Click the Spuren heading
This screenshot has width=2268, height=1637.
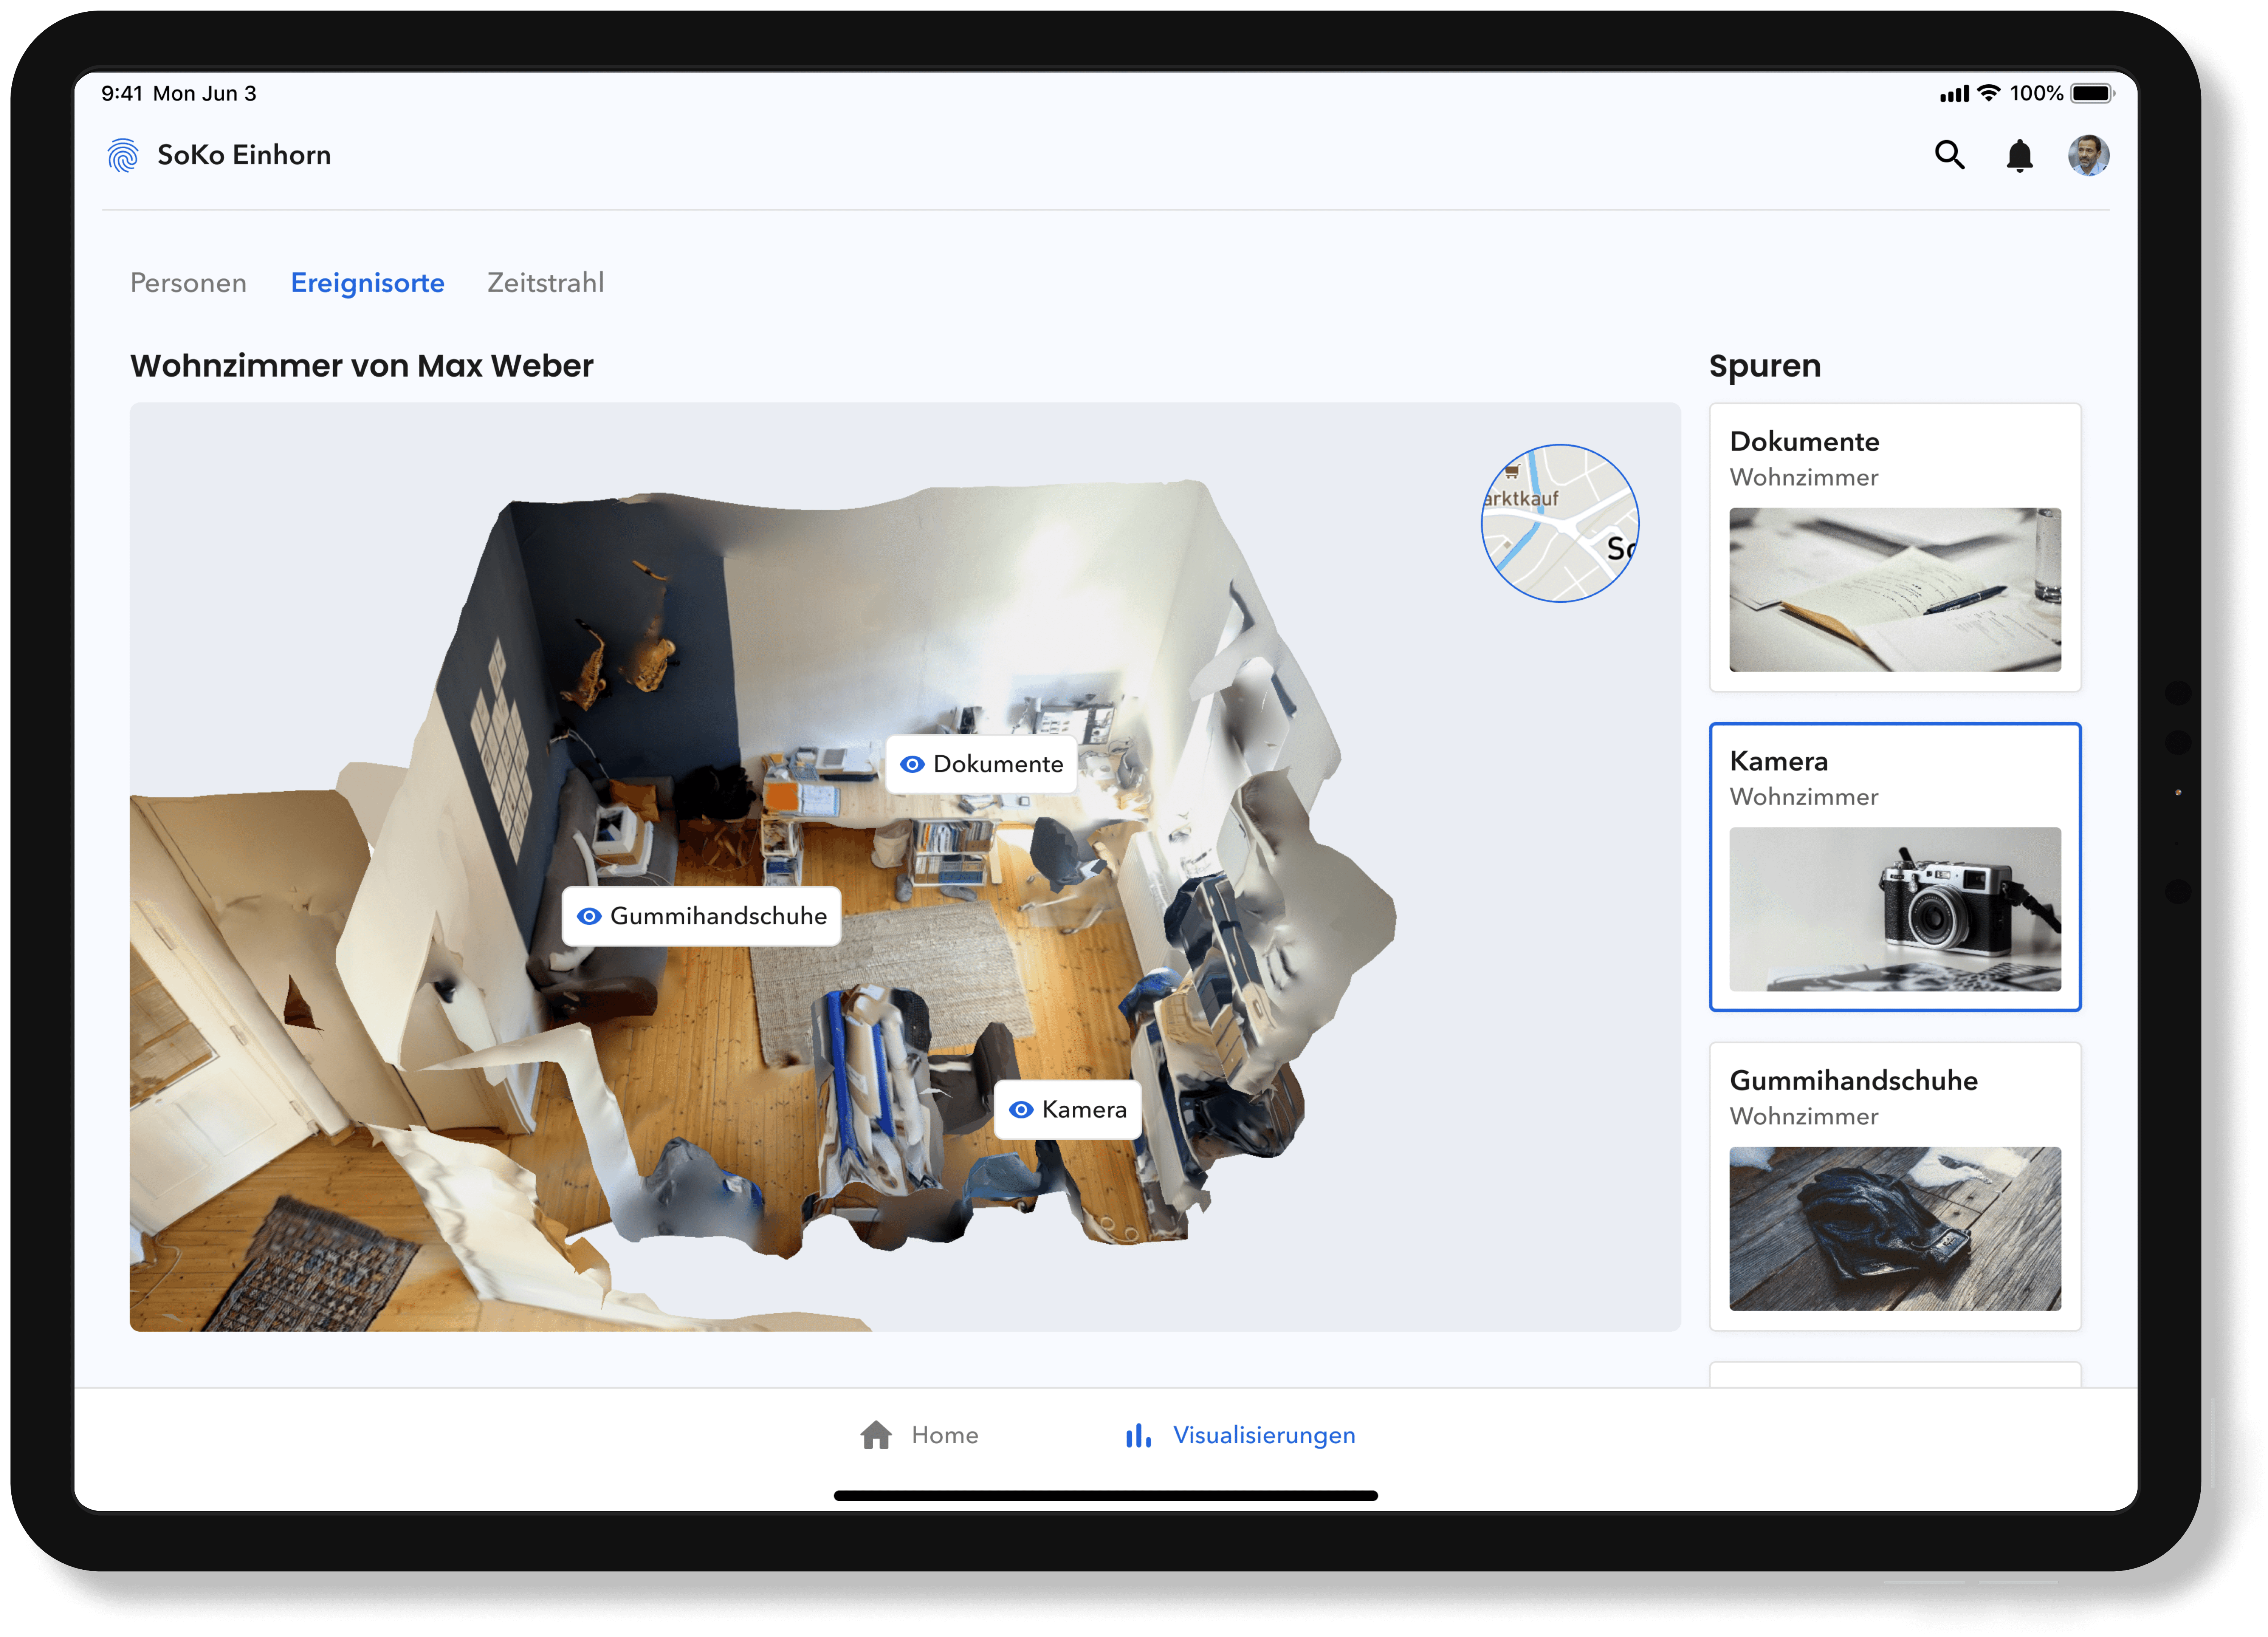pos(1764,366)
